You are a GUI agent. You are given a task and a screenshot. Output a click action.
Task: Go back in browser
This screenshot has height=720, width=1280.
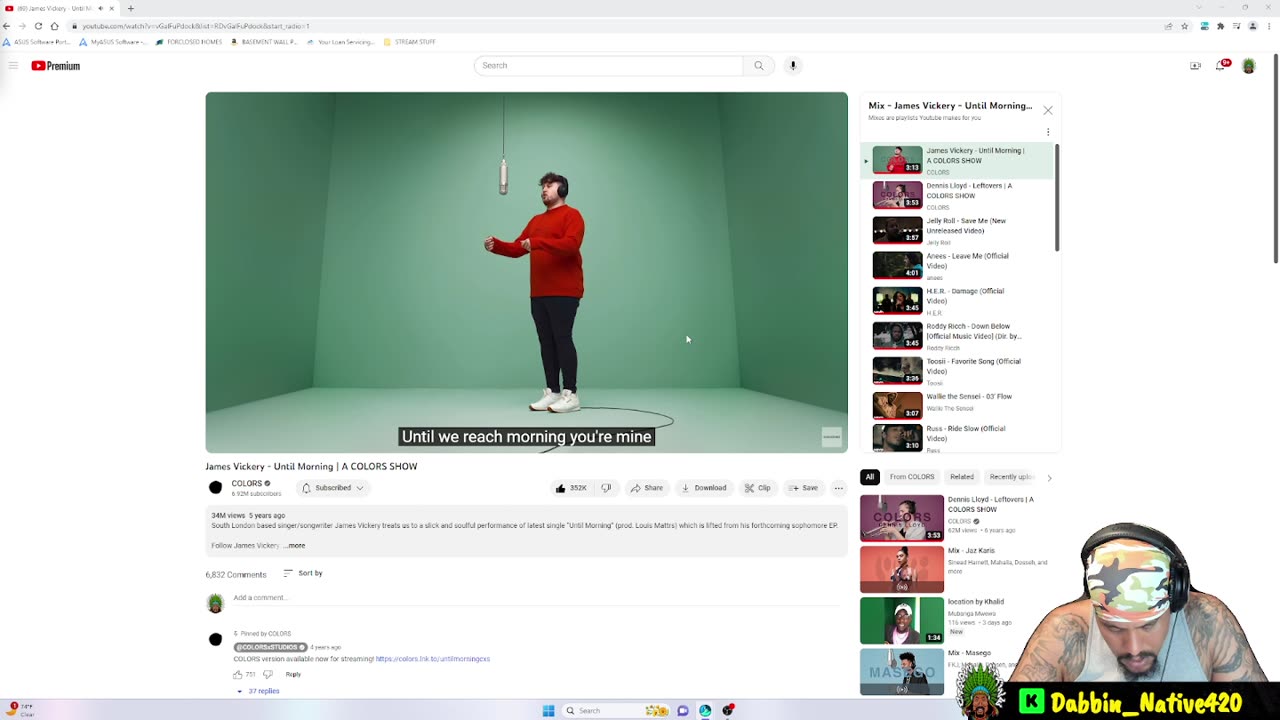point(8,26)
